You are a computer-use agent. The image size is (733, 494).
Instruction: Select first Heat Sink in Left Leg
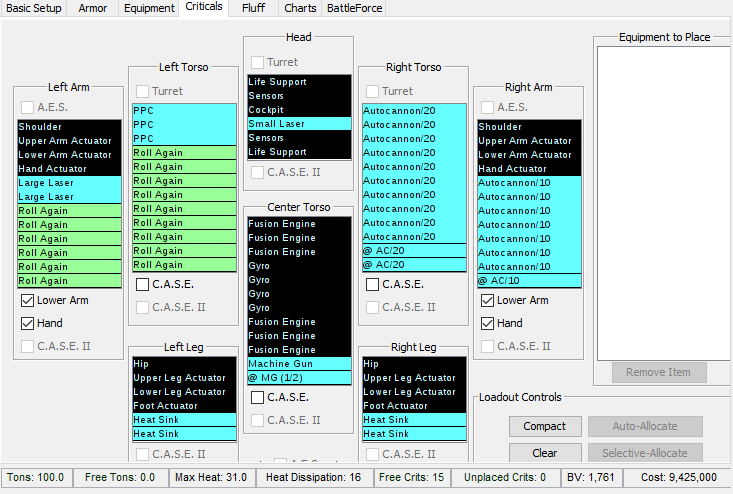click(x=184, y=420)
